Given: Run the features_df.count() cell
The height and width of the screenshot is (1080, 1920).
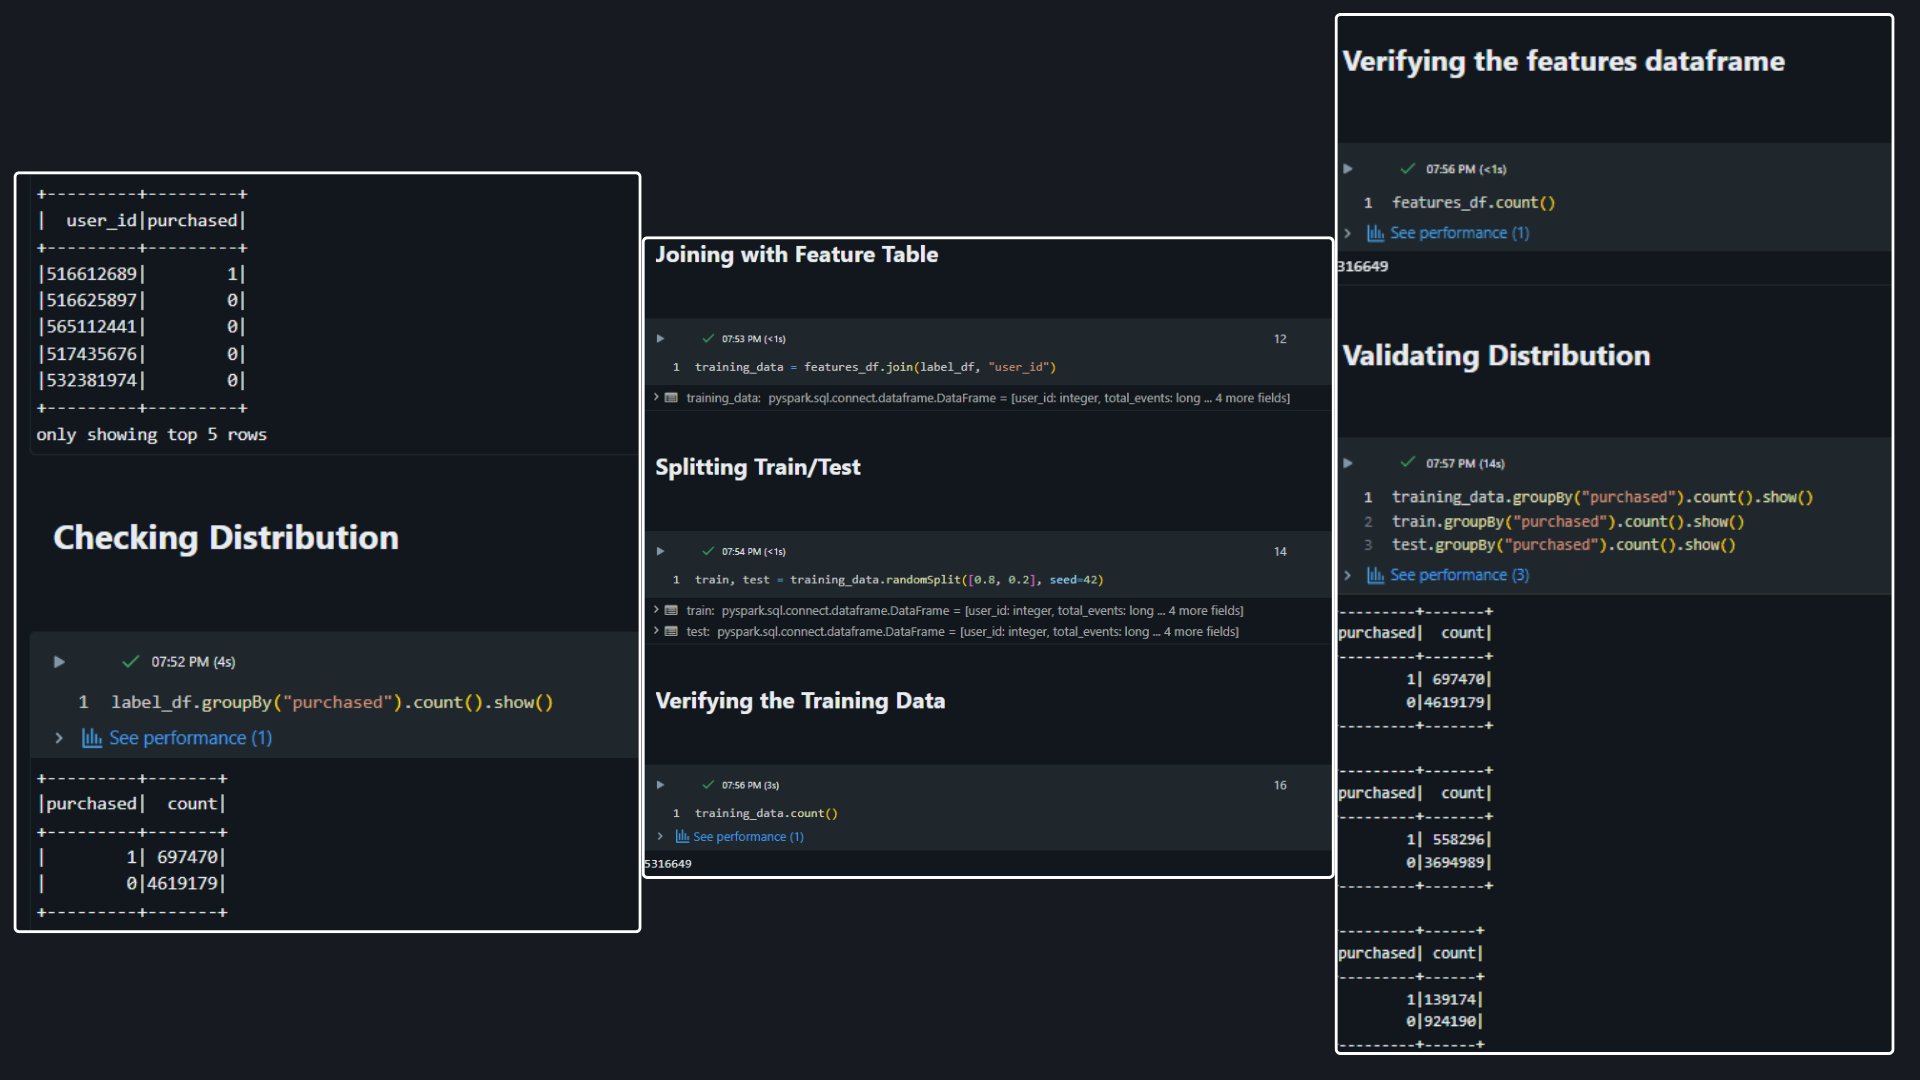Looking at the screenshot, I should coord(1348,169).
